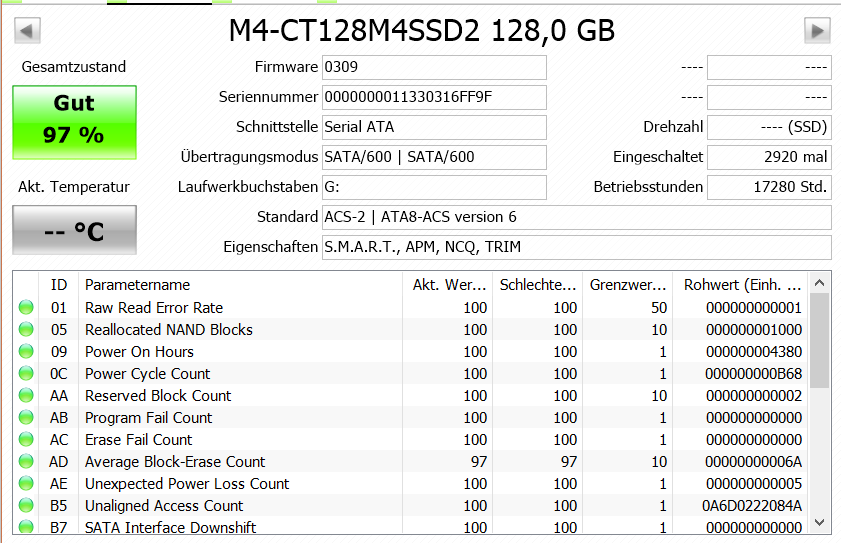
Task: Click the Eingeschaltet field 2920 mal
Action: pos(769,157)
